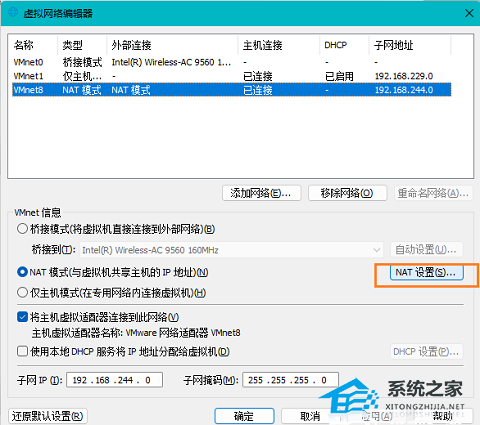This screenshot has height=425, width=480.
Task: Click 移除网络(O) button
Action: point(347,193)
